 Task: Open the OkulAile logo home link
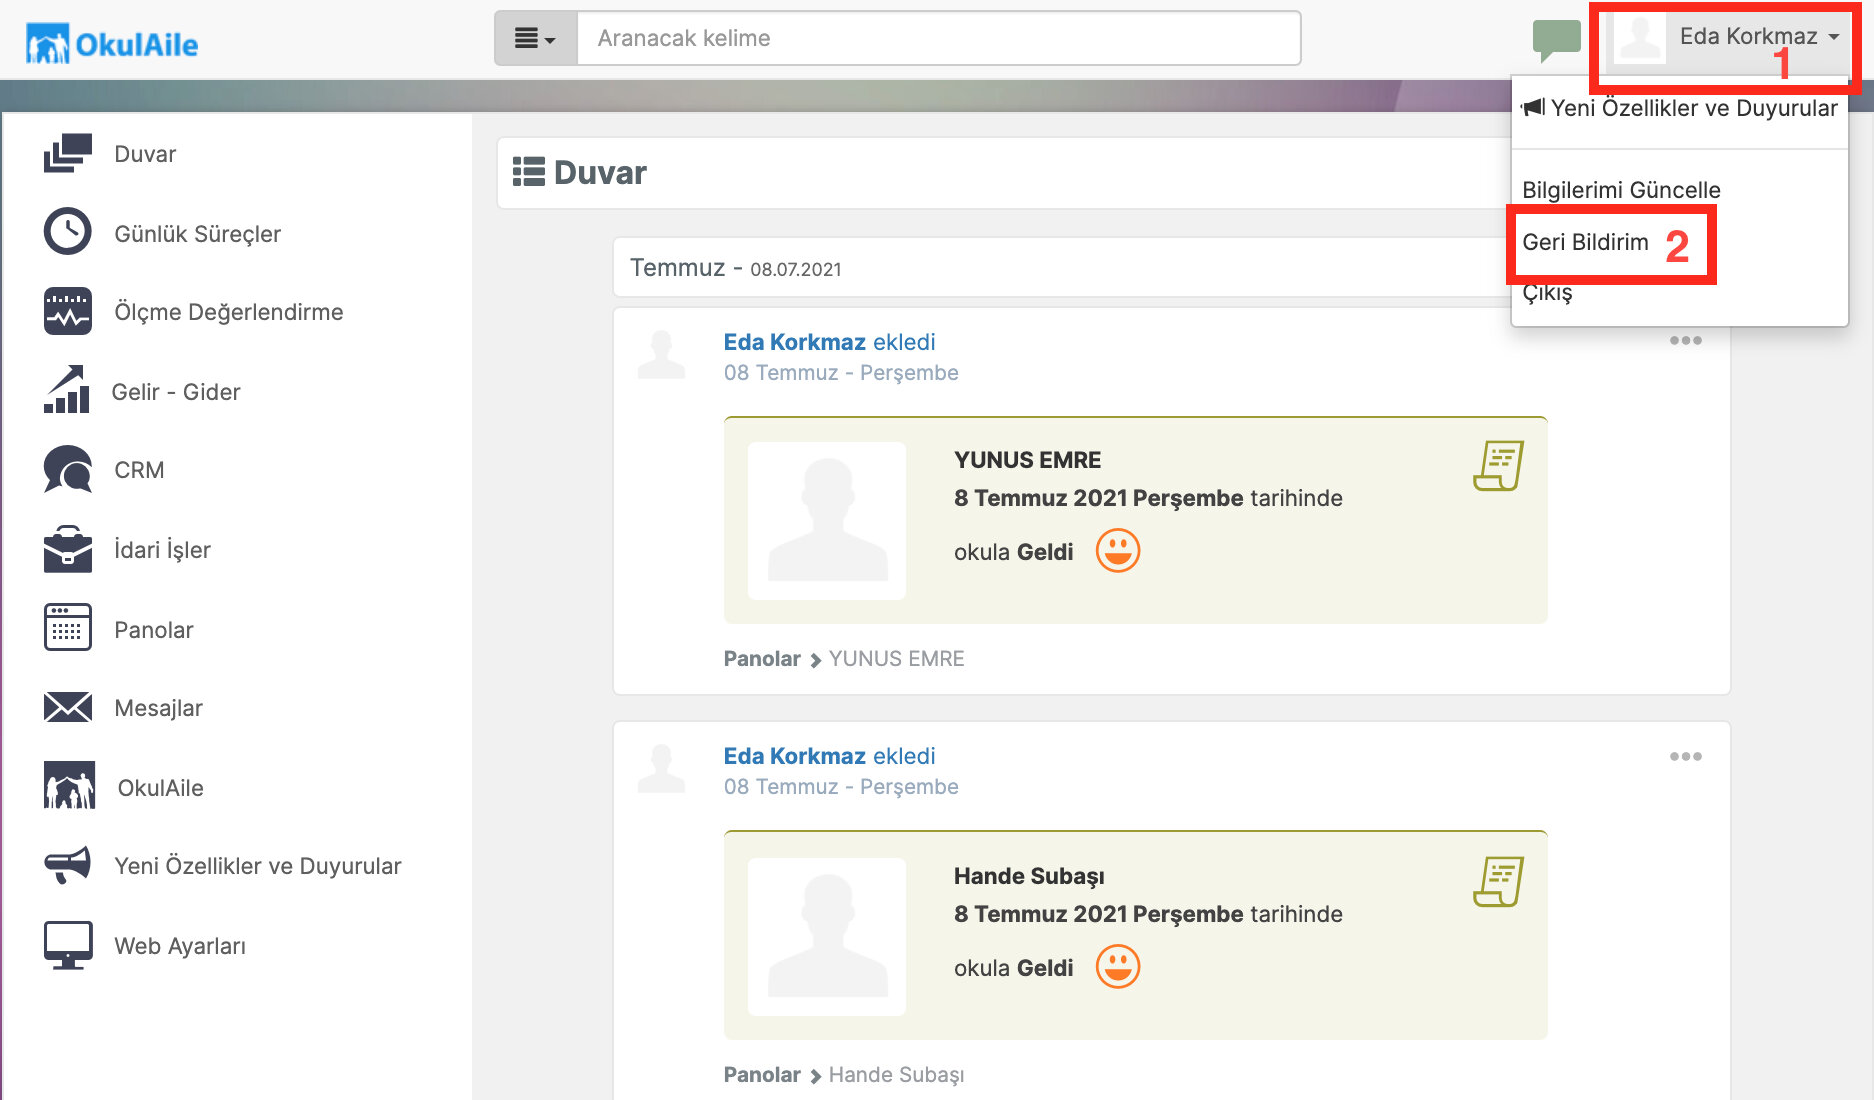(x=112, y=44)
